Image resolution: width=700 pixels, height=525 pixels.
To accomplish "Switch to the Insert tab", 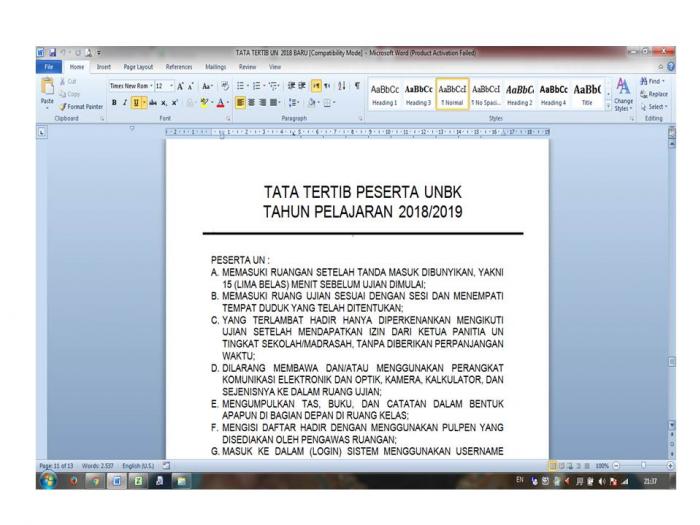I will pos(103,67).
